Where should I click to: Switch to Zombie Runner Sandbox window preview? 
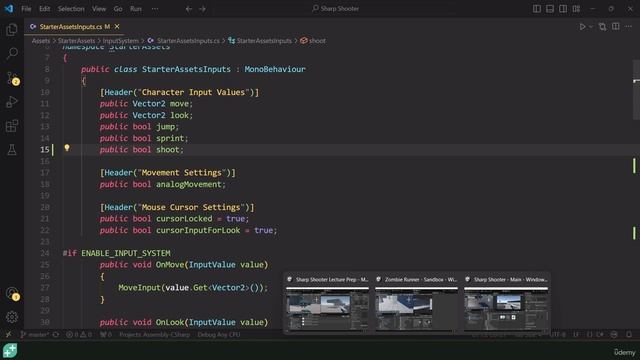pos(416,304)
